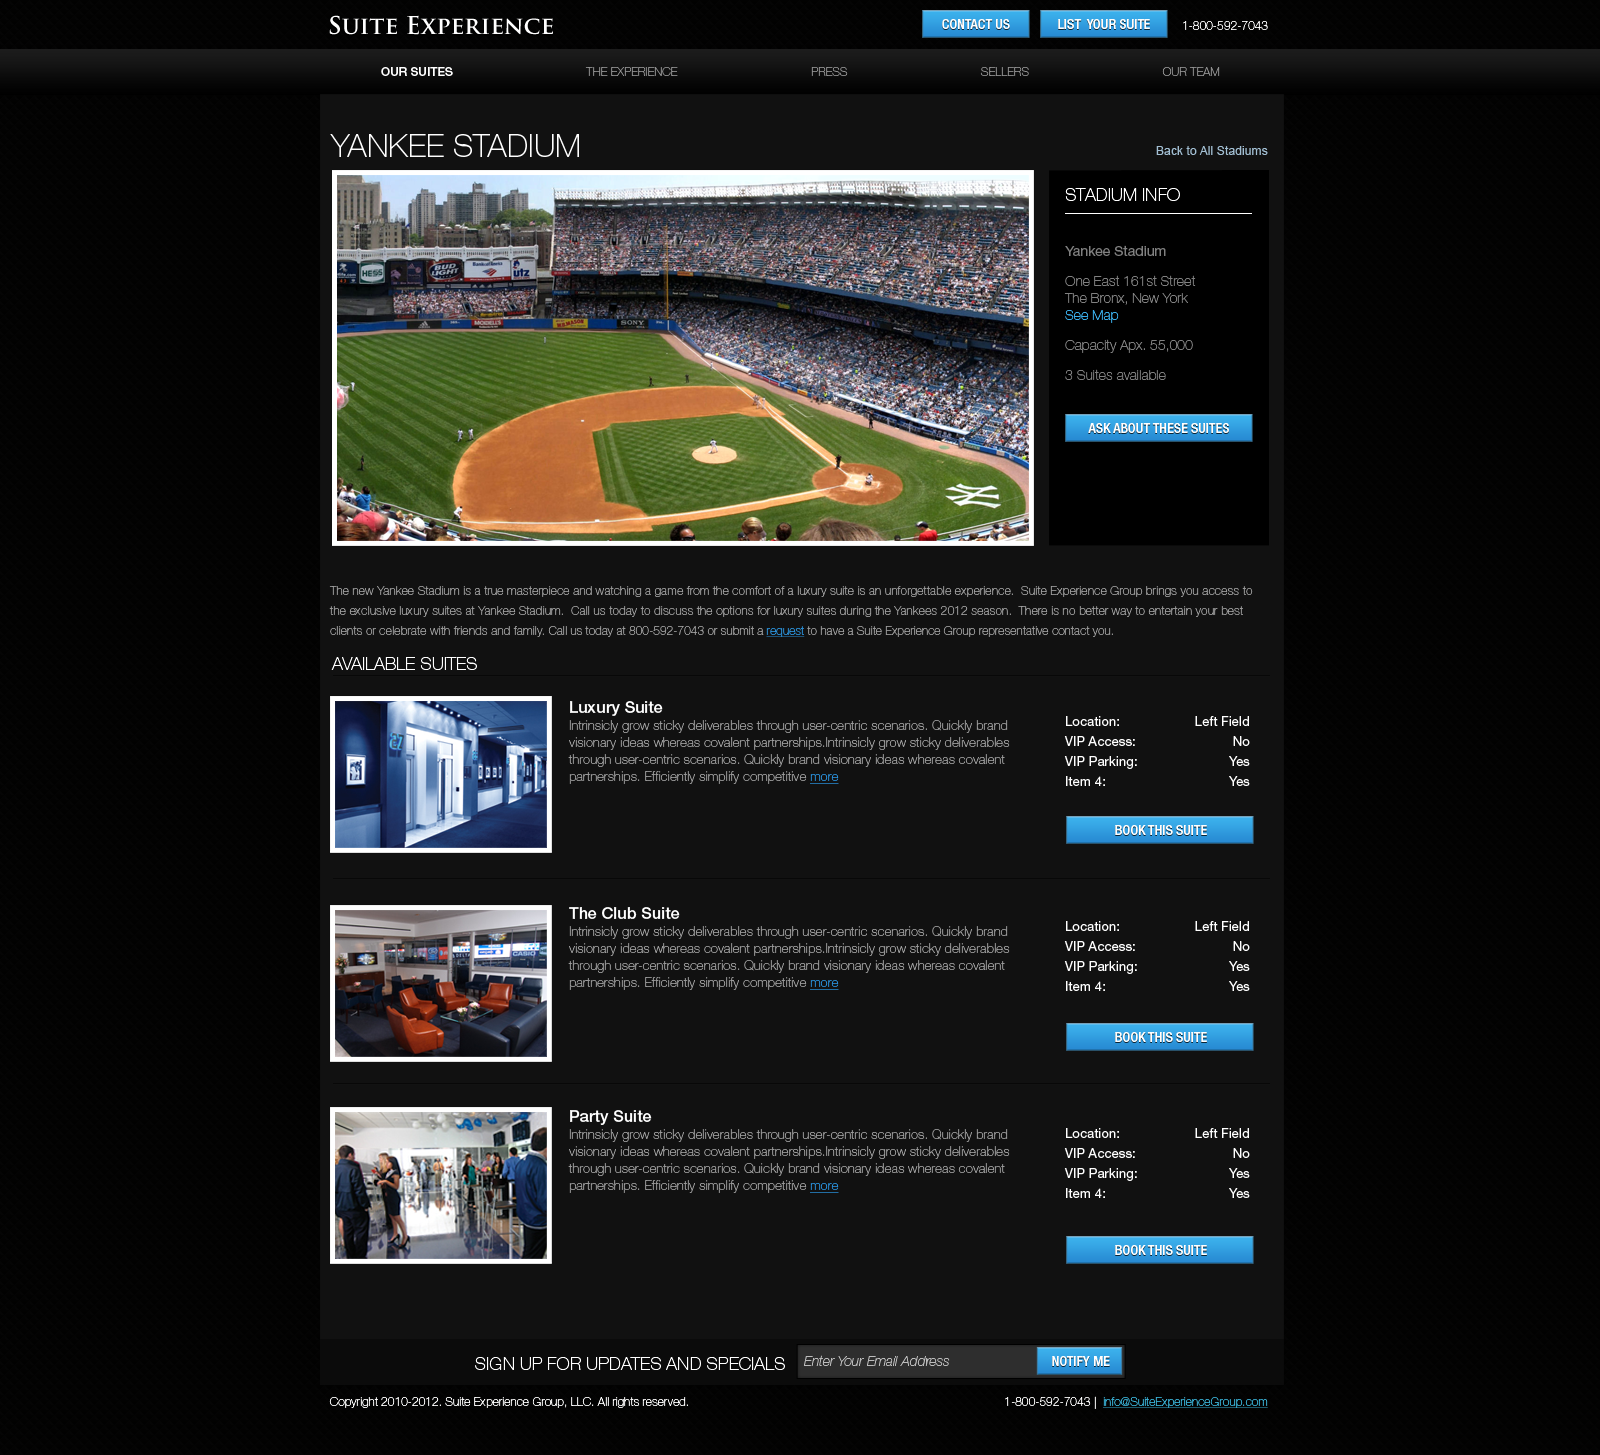Click The Club Suite title
1600x1455 pixels.
click(624, 913)
